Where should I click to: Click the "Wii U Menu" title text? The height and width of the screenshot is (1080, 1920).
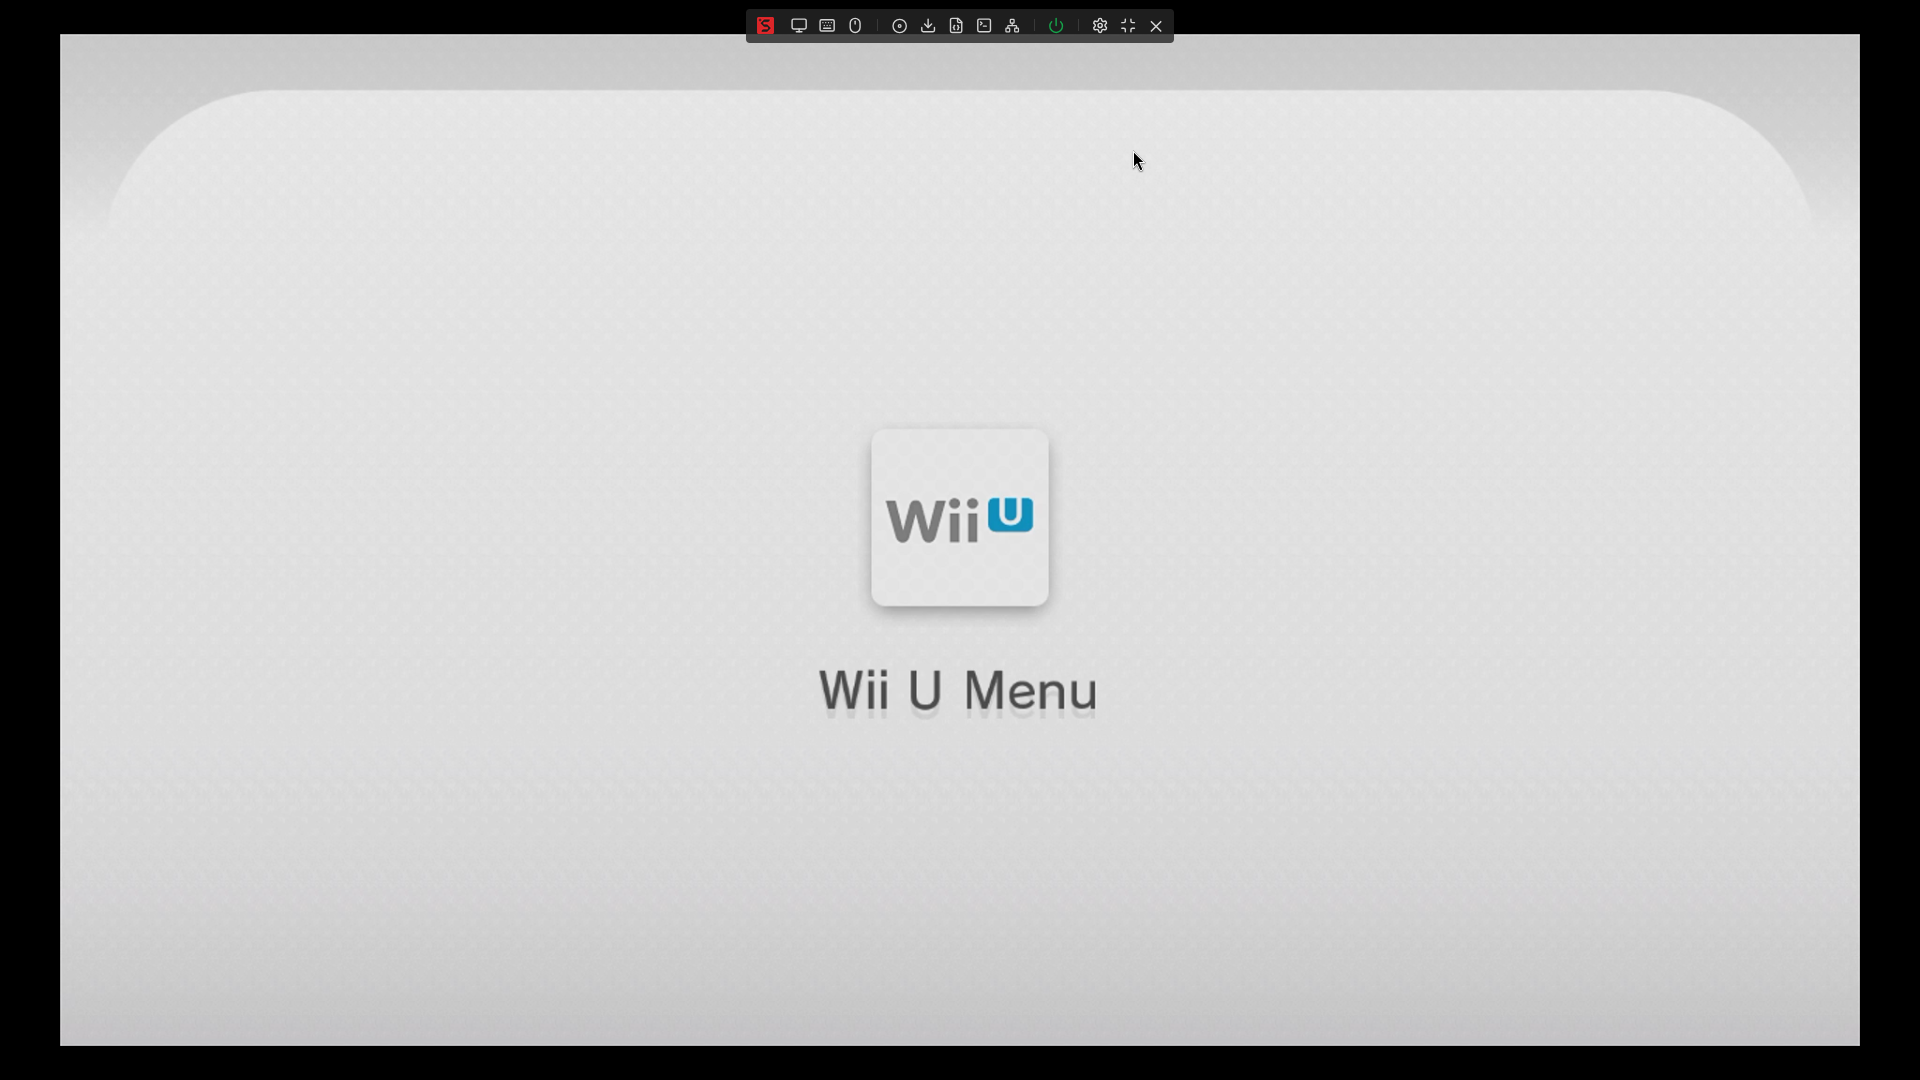pos(958,691)
